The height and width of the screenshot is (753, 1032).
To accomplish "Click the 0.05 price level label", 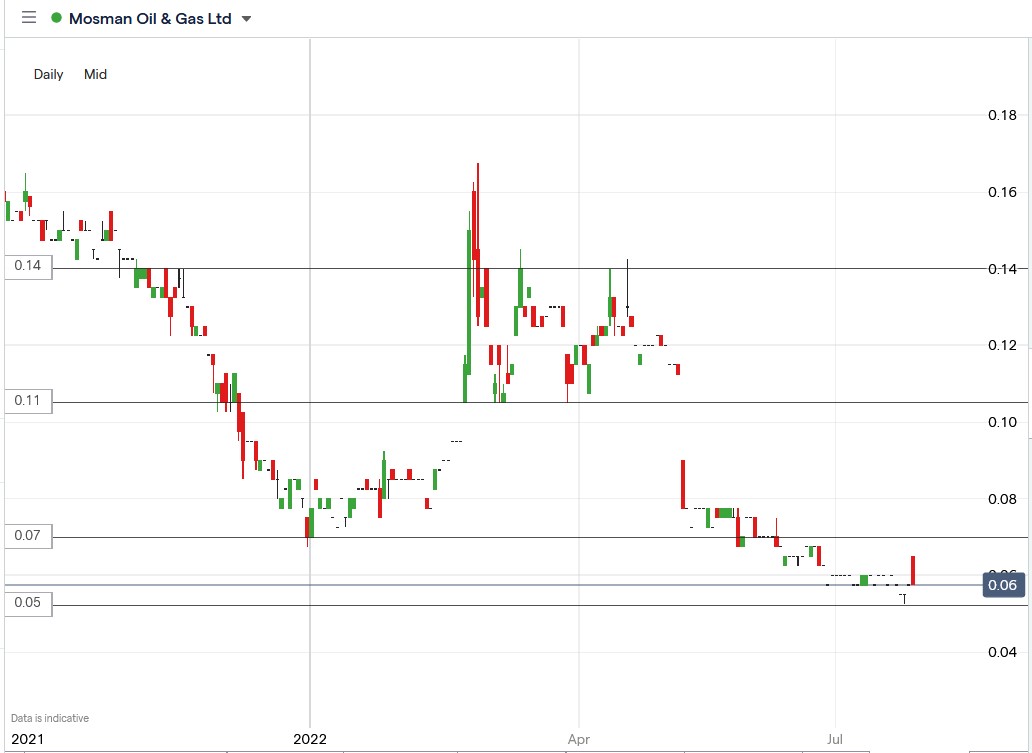I will click(27, 603).
